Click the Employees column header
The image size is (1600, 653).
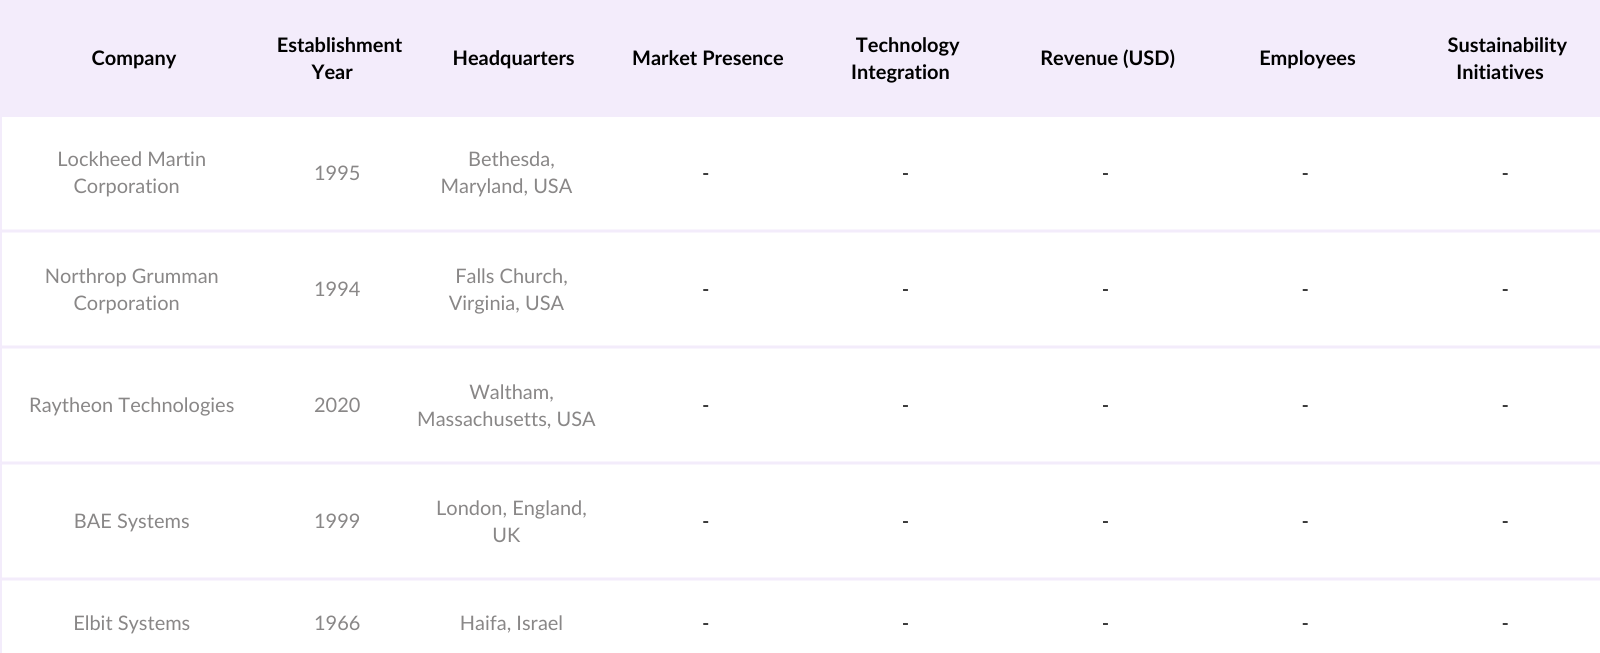point(1307,58)
